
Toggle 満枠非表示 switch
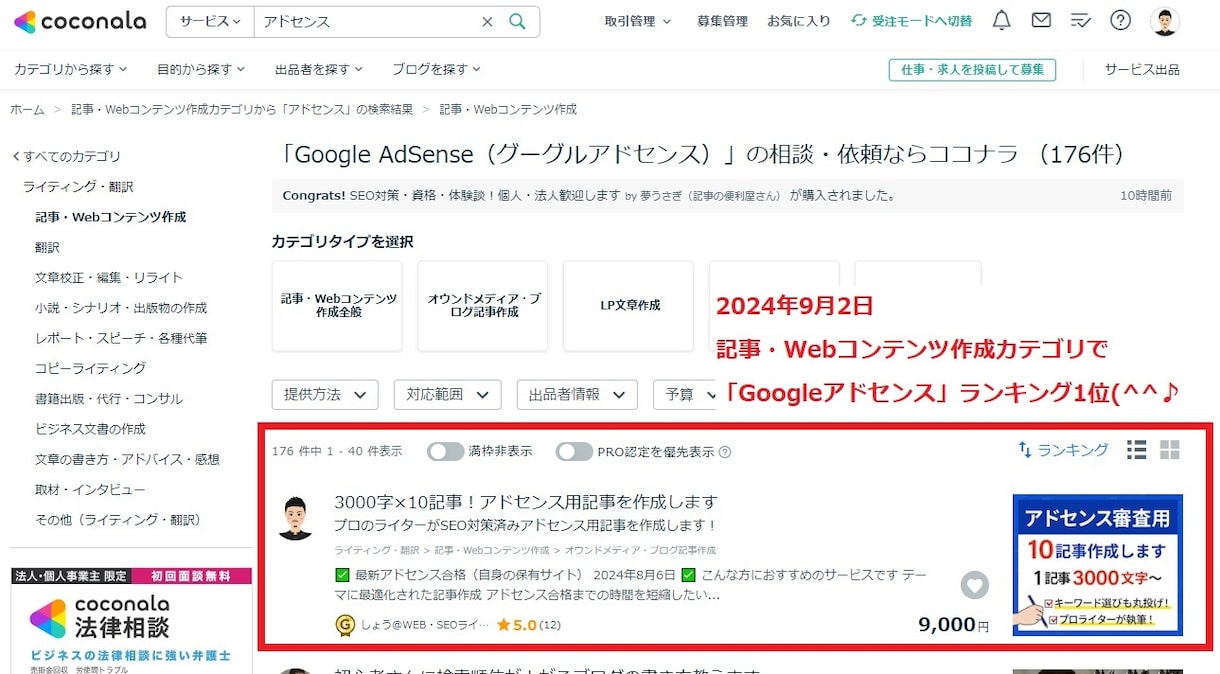pyautogui.click(x=446, y=451)
